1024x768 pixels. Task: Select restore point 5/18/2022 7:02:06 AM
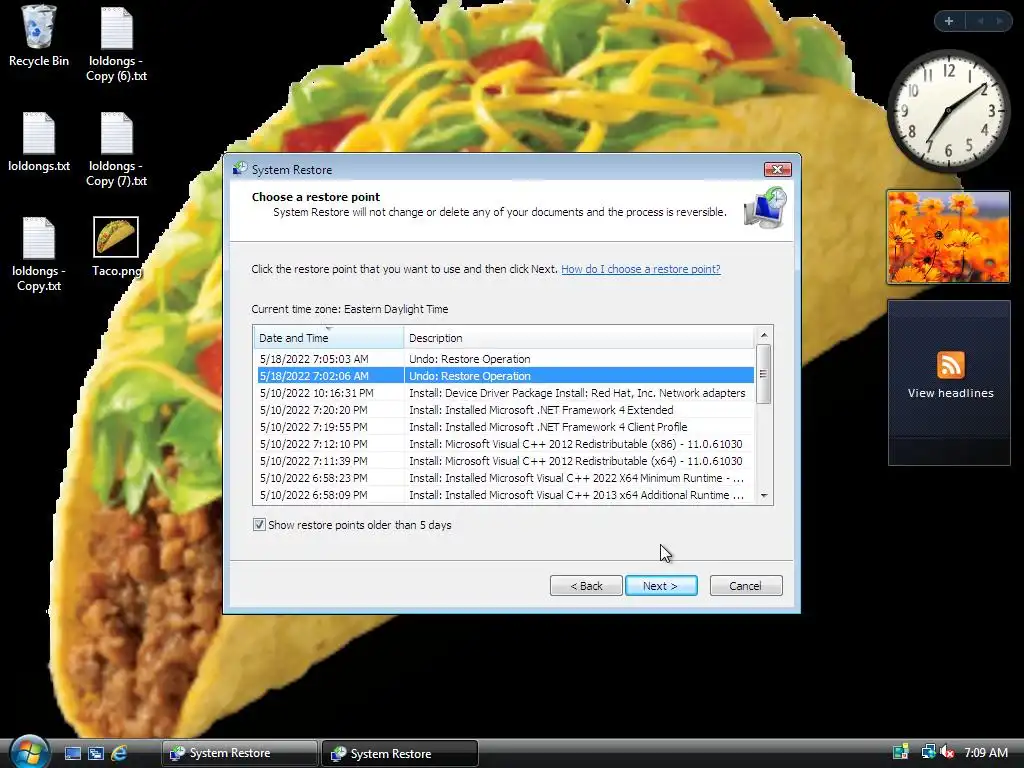pos(504,376)
